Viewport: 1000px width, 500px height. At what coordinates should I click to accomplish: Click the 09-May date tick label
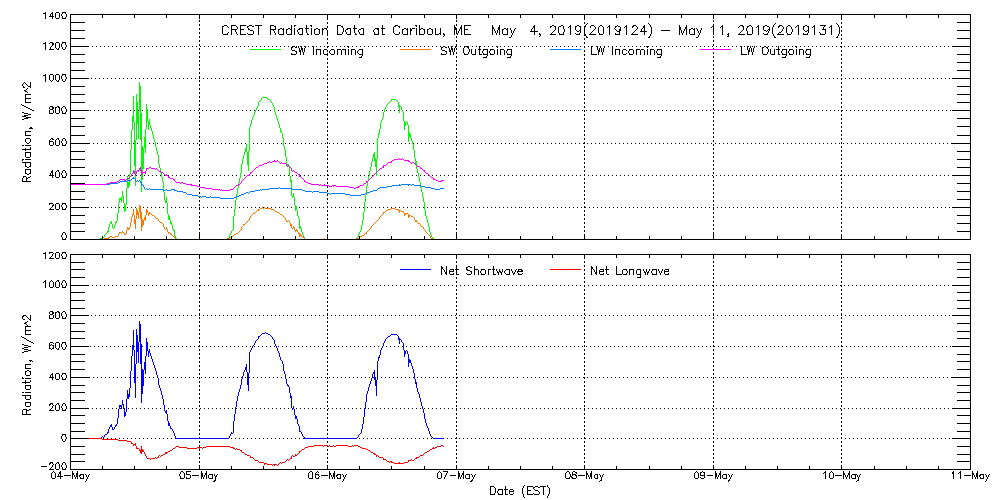pos(713,476)
